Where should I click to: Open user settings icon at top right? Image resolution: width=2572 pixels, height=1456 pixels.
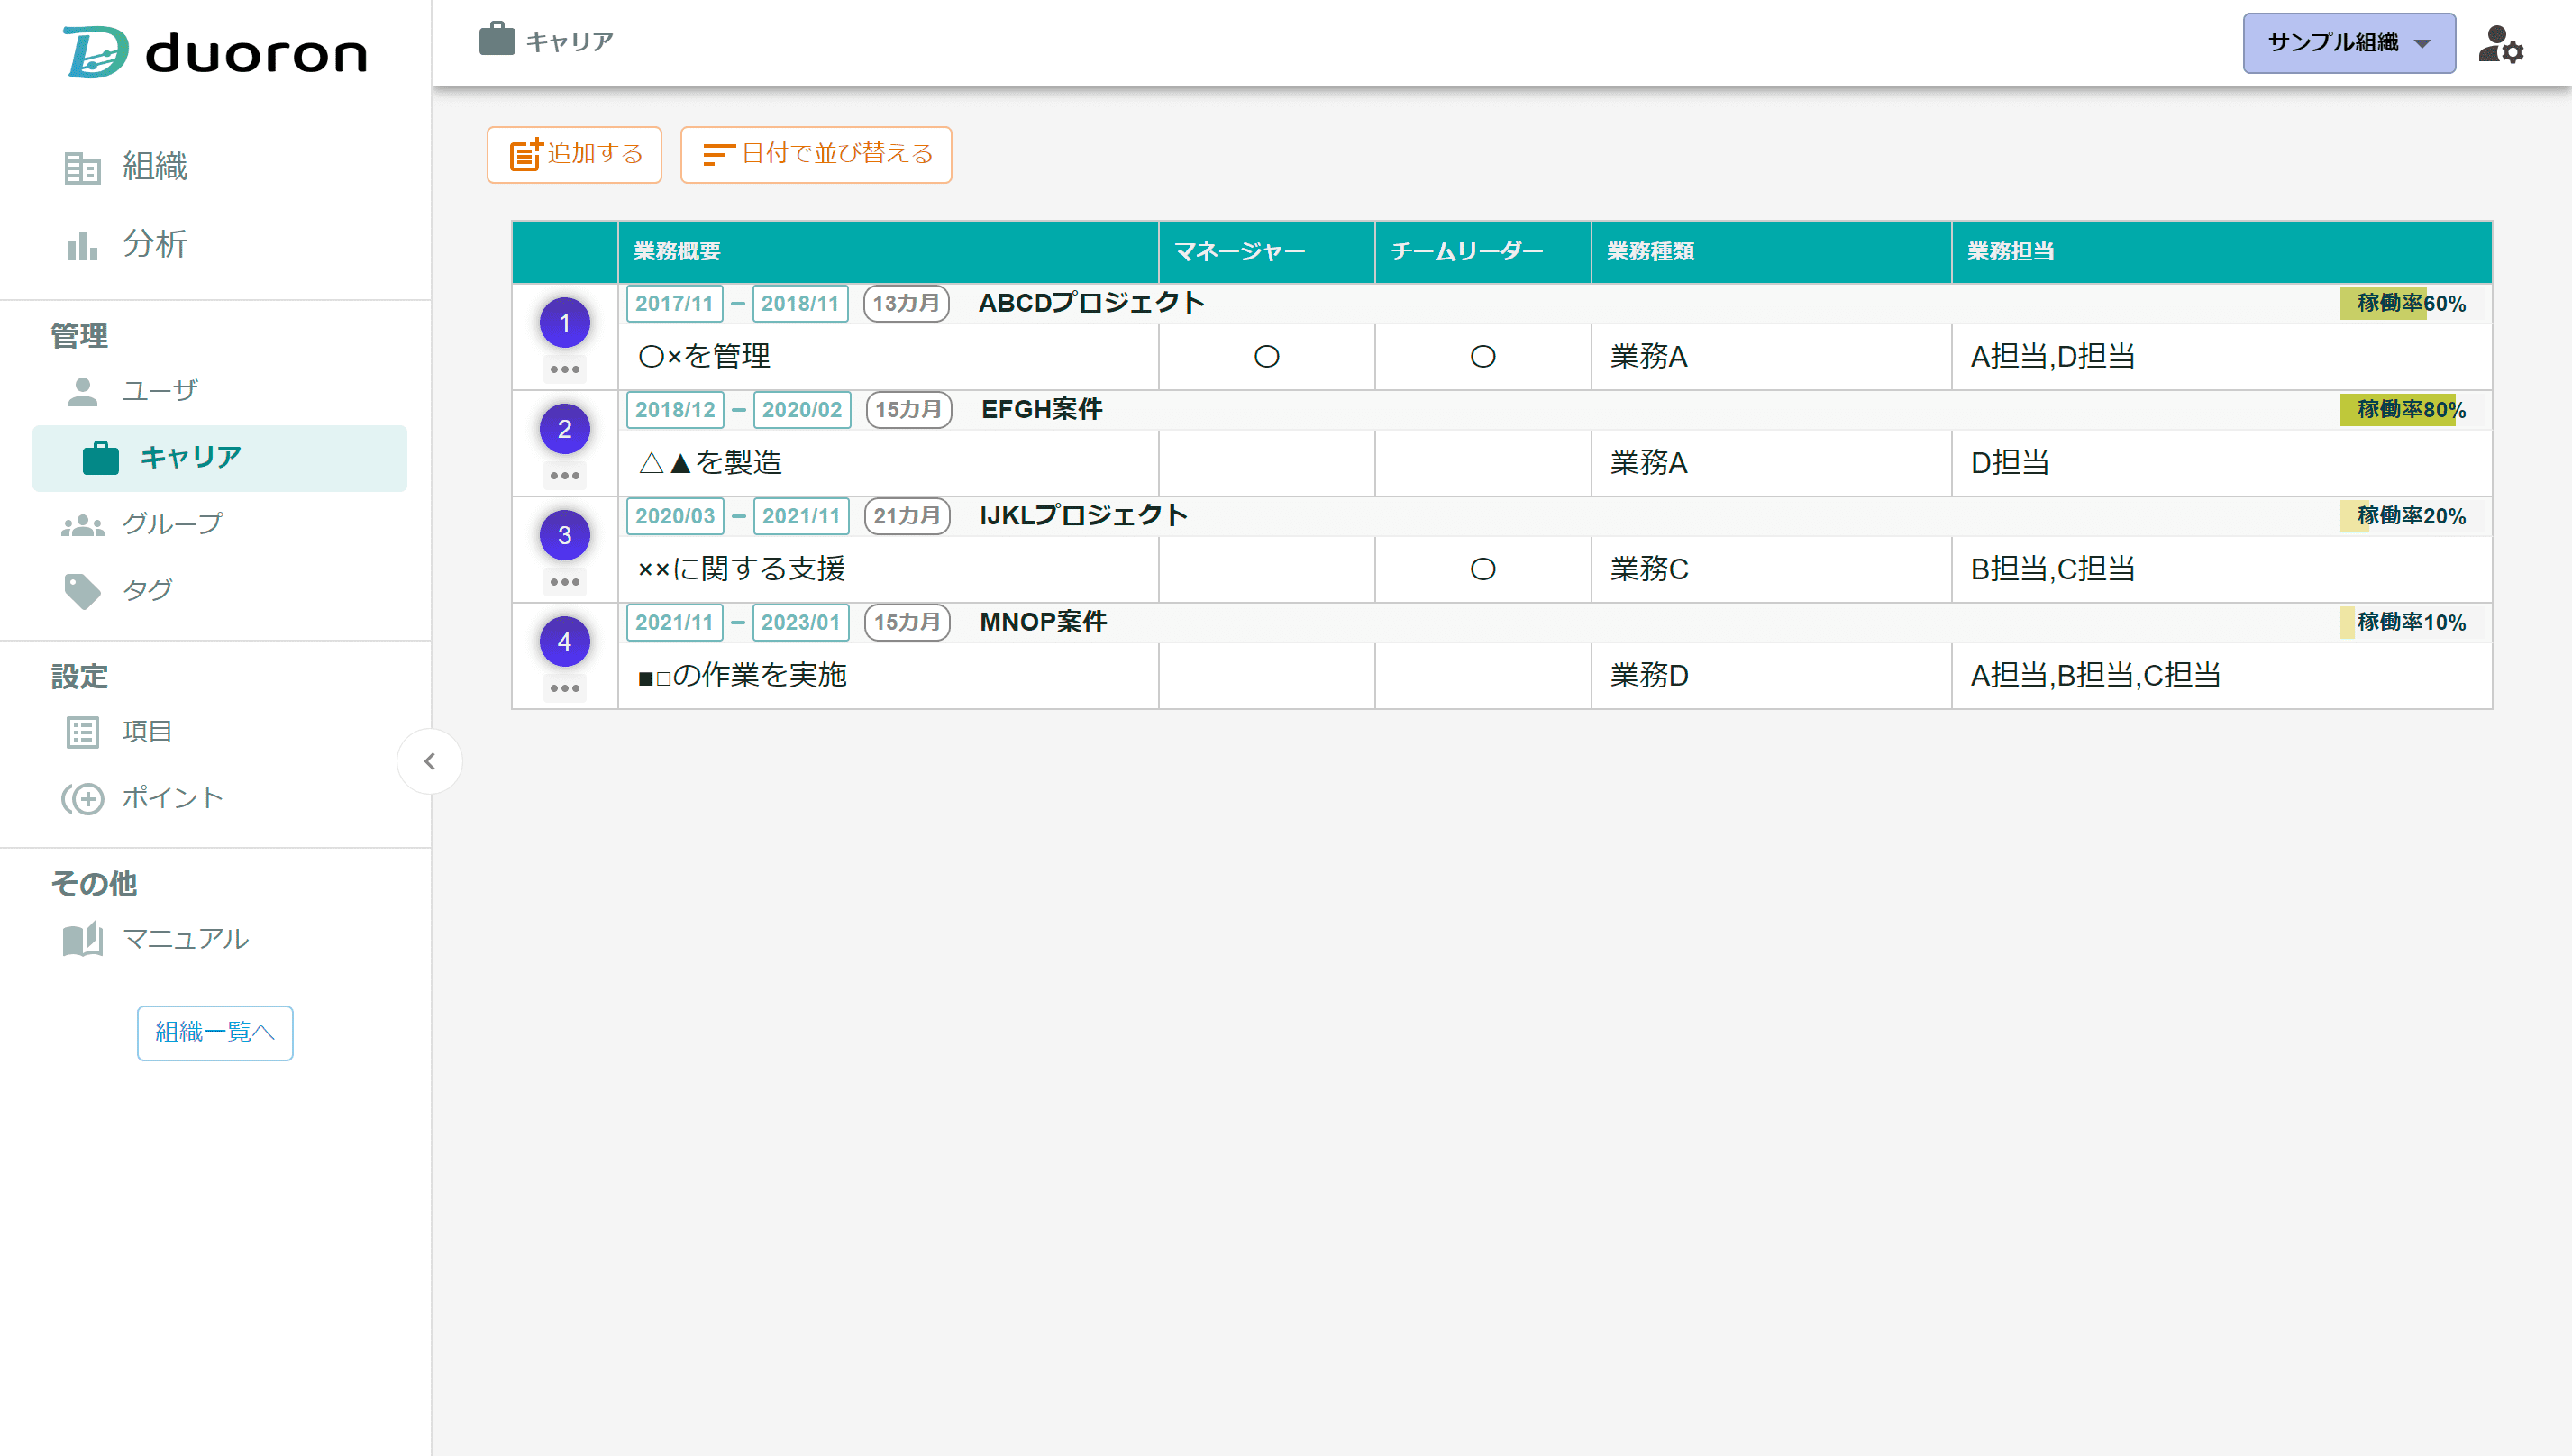(x=2500, y=44)
